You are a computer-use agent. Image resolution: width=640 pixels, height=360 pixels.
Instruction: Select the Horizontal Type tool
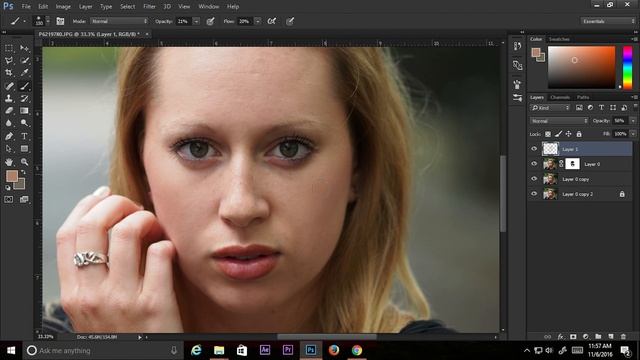pyautogui.click(x=24, y=136)
